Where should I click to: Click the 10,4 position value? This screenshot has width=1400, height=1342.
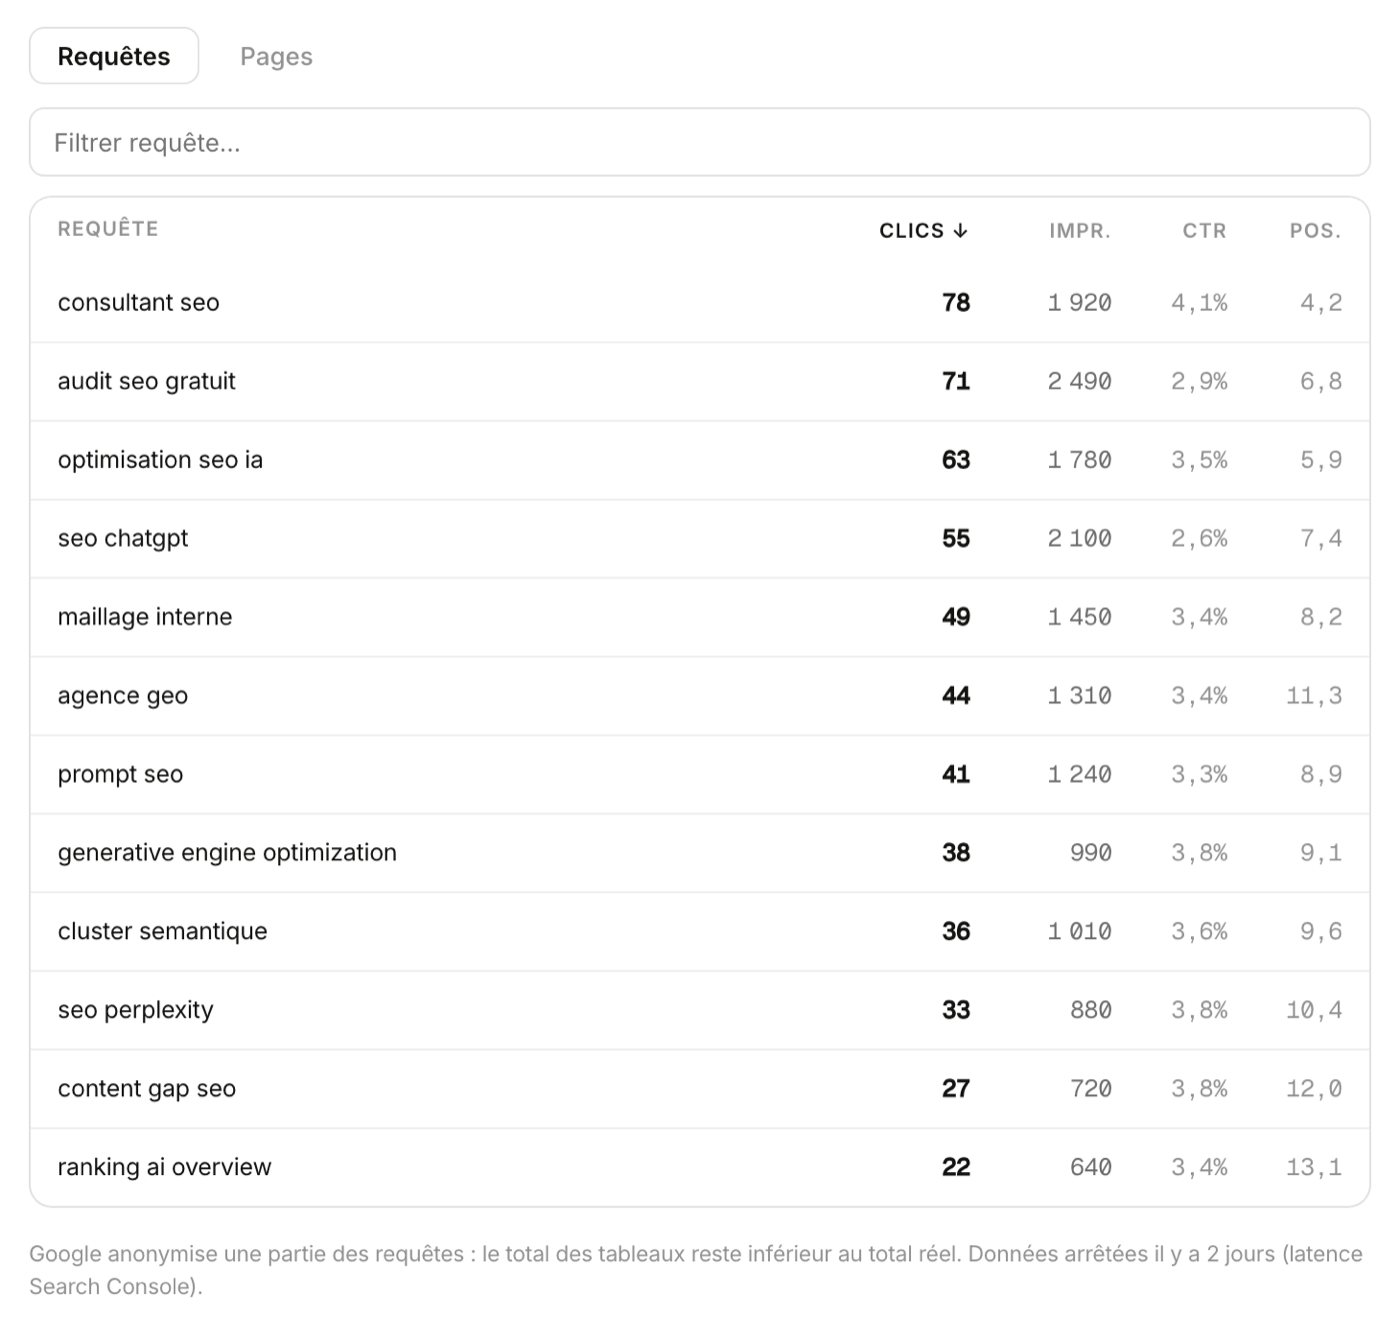[x=1314, y=1011]
